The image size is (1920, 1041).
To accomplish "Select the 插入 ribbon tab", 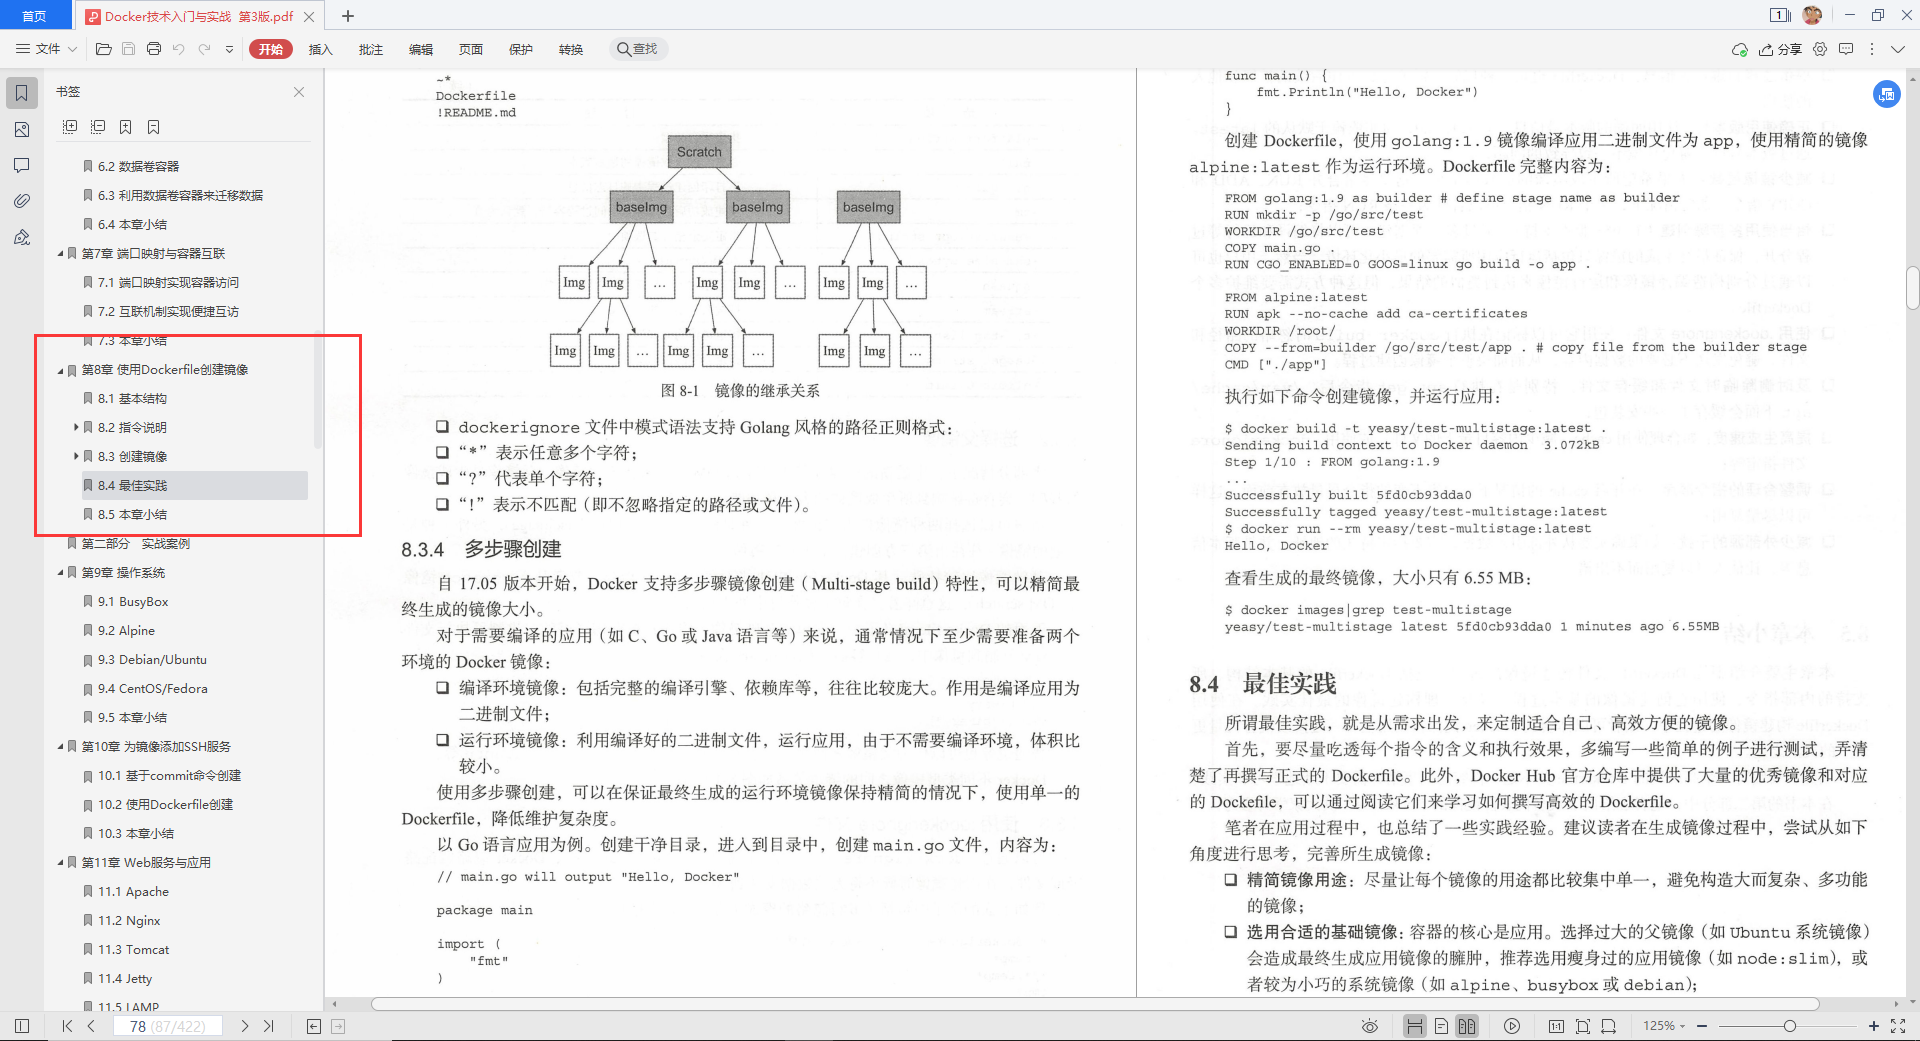I will (x=320, y=49).
